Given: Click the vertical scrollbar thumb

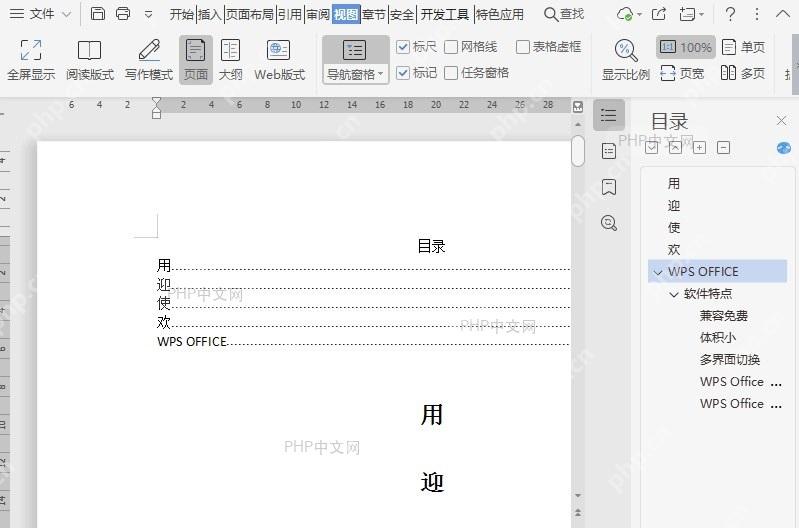Looking at the screenshot, I should [578, 151].
